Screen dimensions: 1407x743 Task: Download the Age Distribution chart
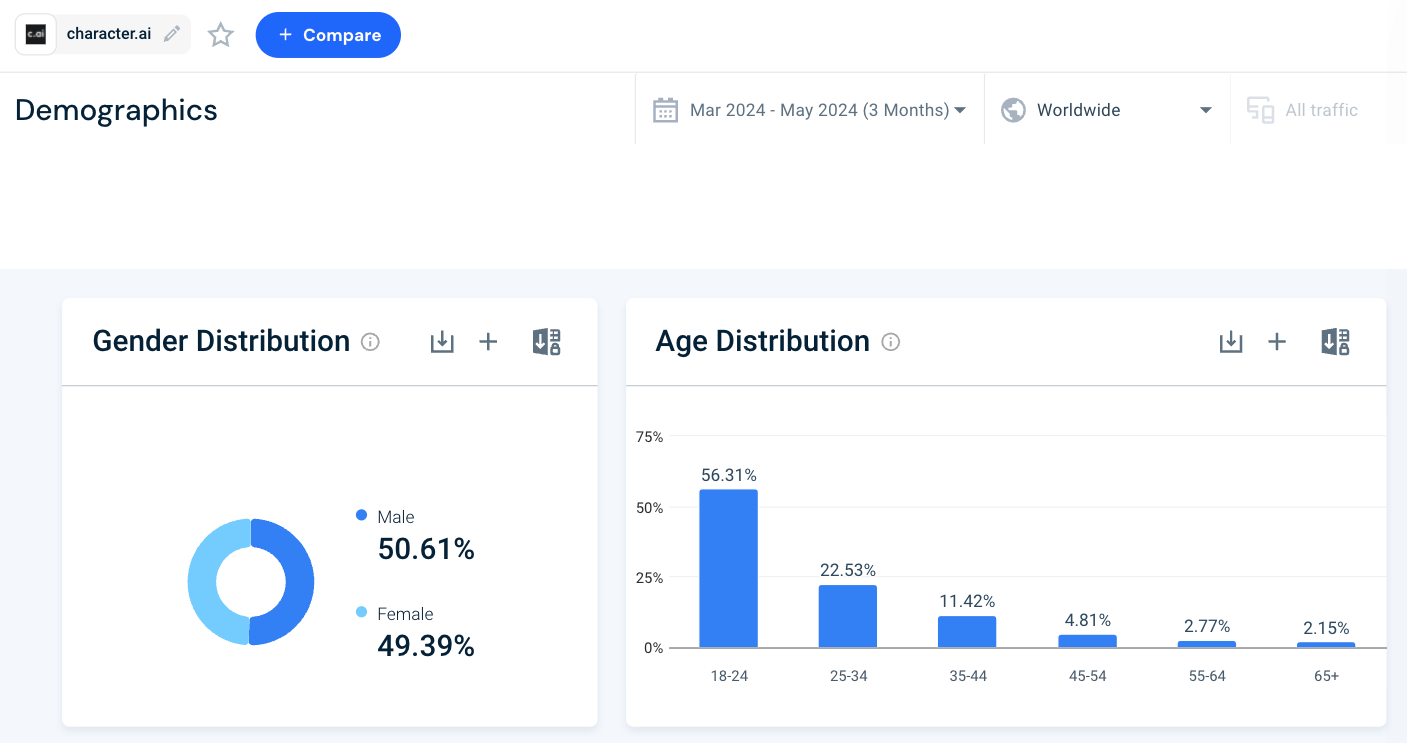[x=1230, y=342]
